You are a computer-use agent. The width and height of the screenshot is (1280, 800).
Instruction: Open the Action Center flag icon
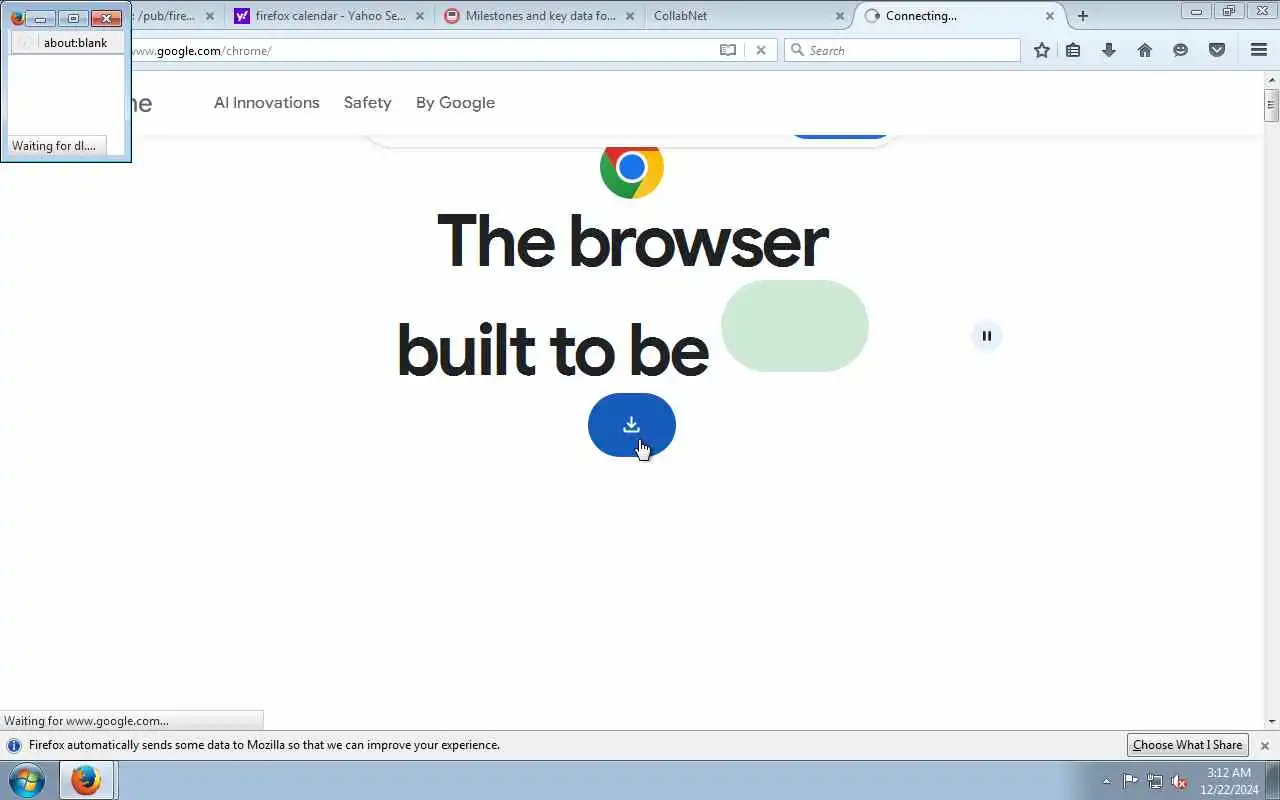point(1130,781)
